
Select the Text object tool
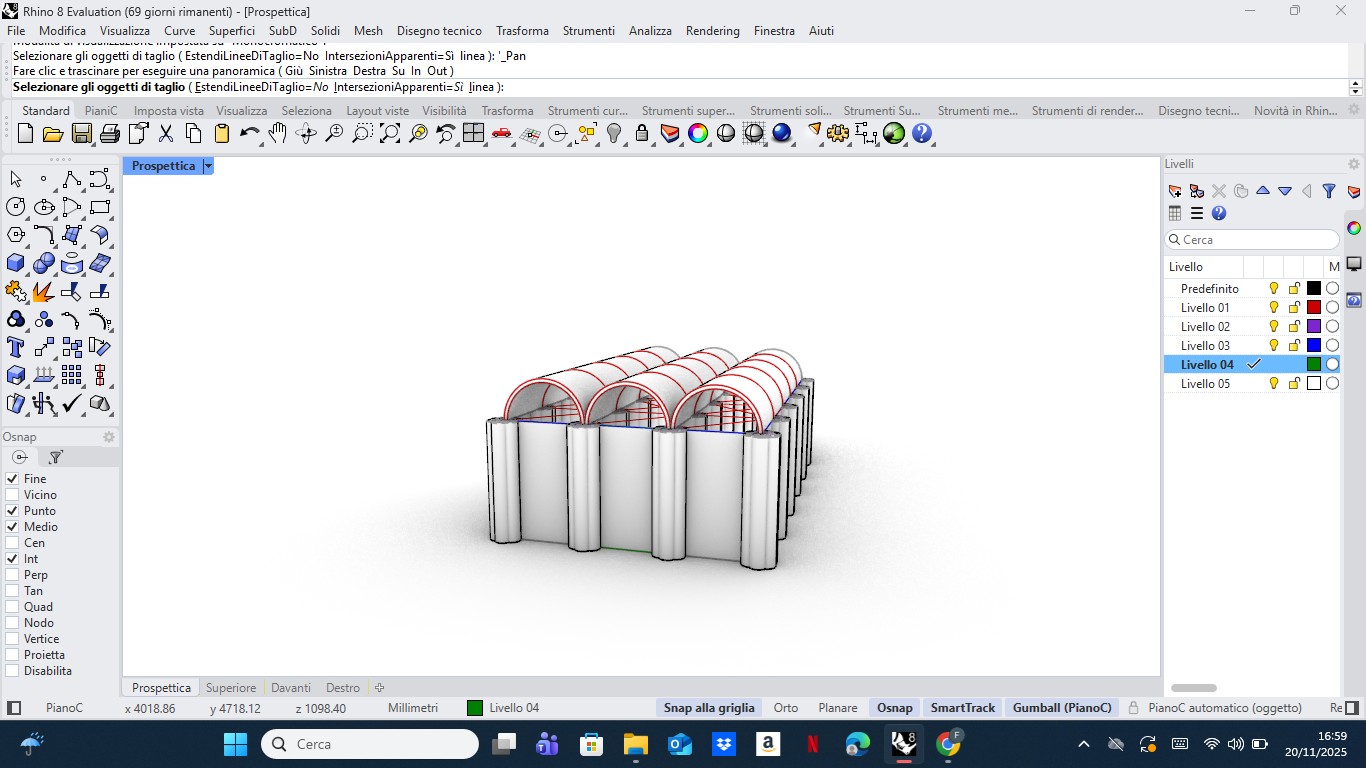pos(16,347)
